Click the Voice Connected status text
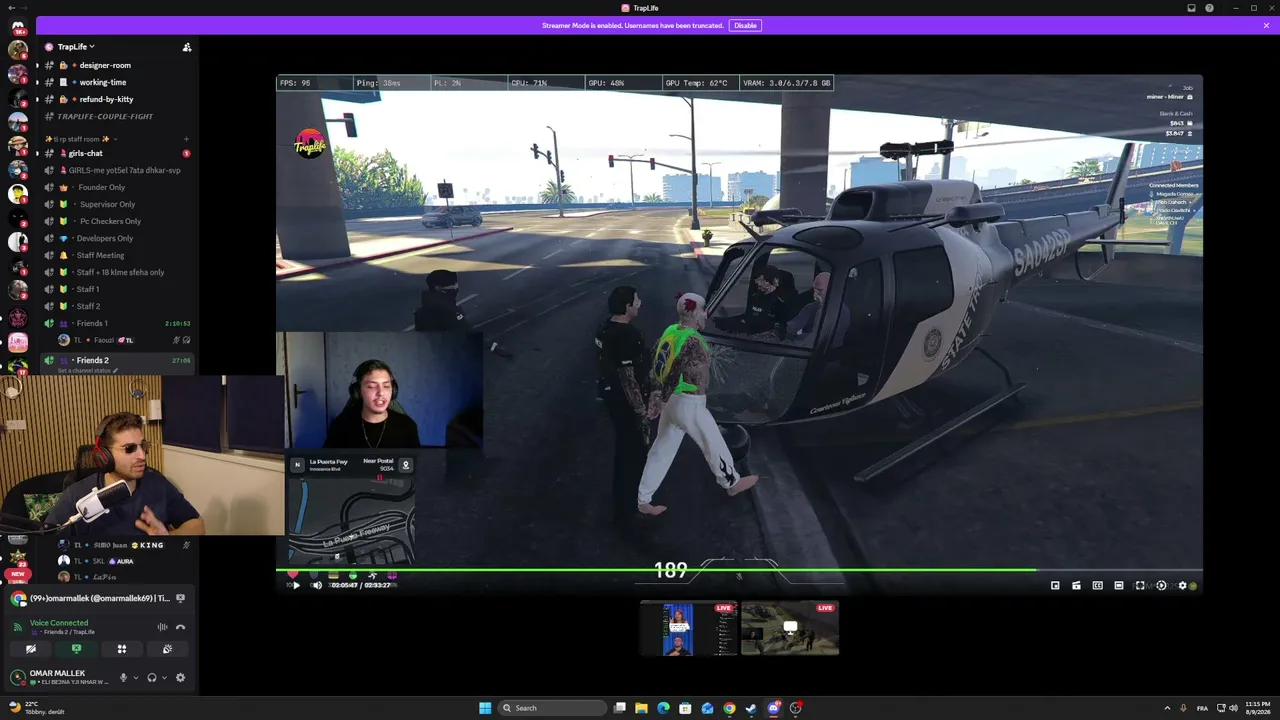The image size is (1280, 720). click(x=59, y=623)
